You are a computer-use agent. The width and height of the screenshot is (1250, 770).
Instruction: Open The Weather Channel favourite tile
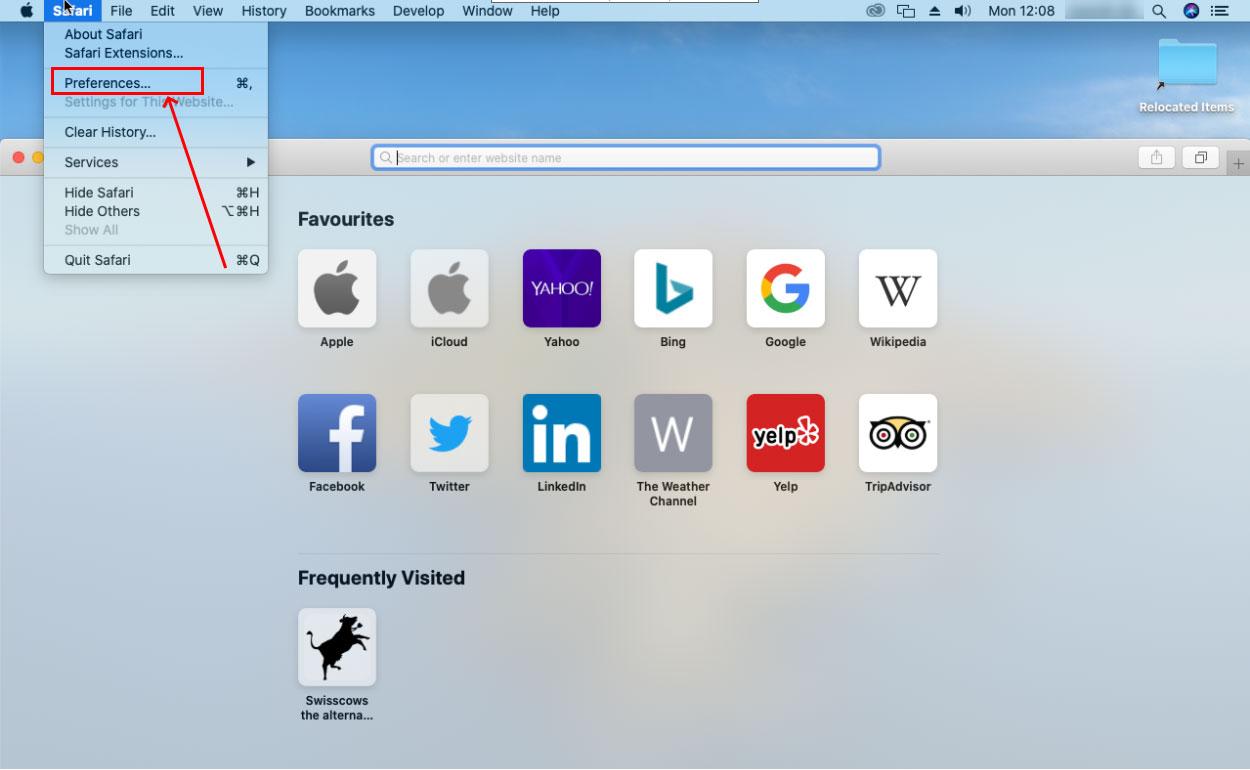(673, 433)
